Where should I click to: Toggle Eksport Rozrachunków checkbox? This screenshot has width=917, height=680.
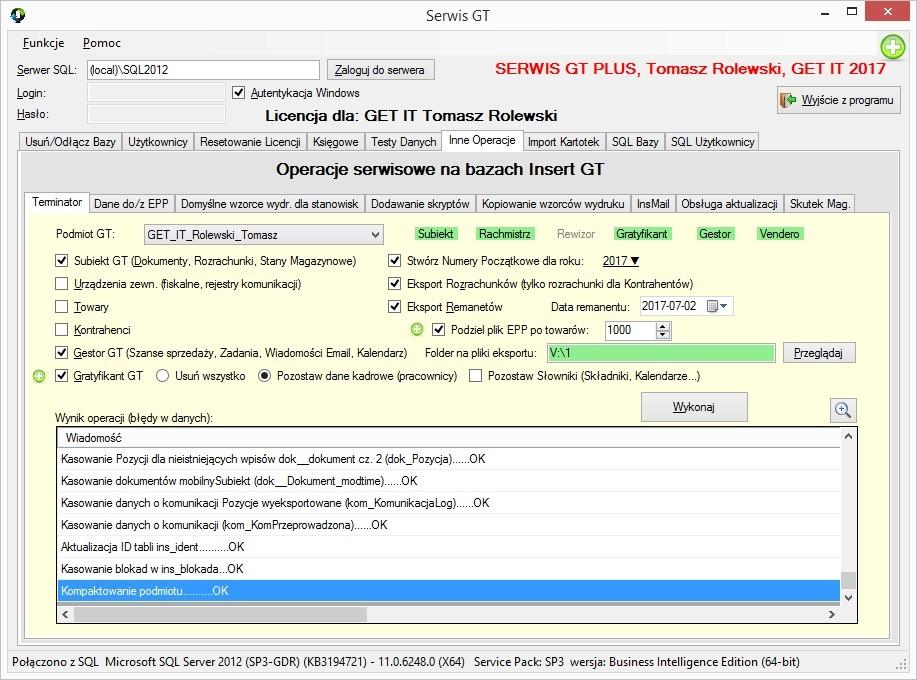[x=395, y=284]
